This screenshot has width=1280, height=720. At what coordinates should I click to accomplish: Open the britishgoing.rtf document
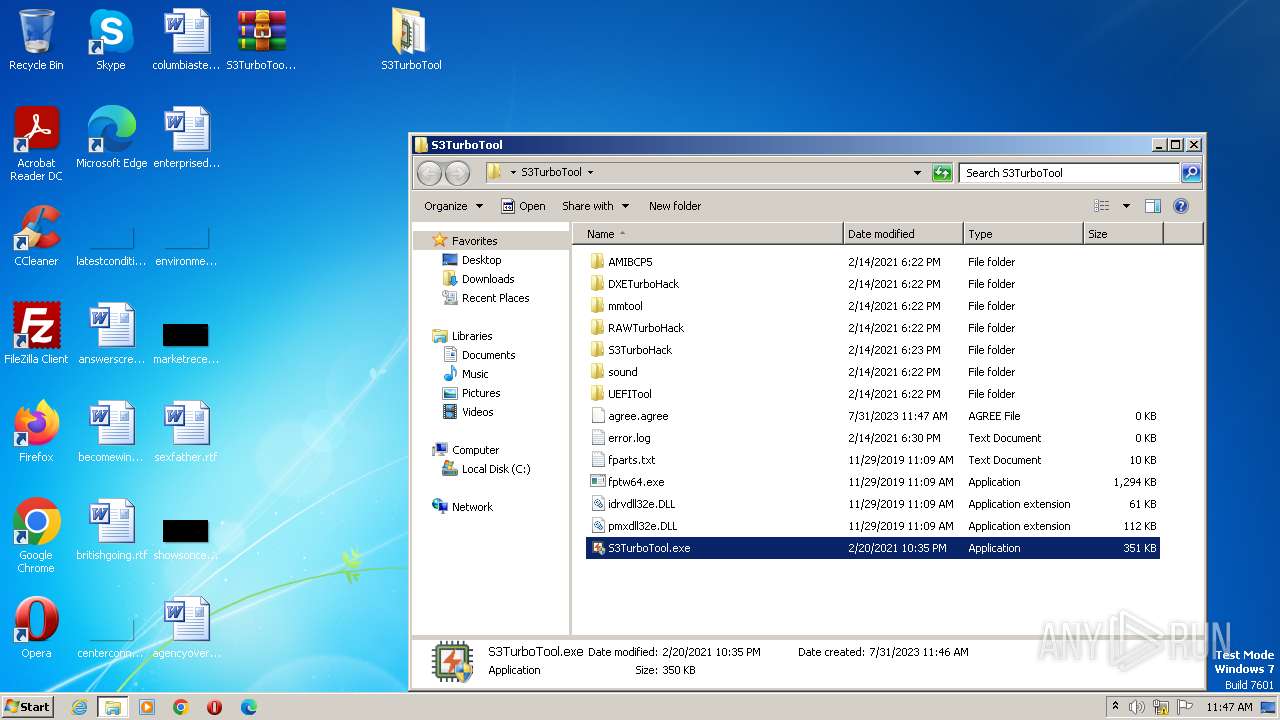pyautogui.click(x=111, y=530)
